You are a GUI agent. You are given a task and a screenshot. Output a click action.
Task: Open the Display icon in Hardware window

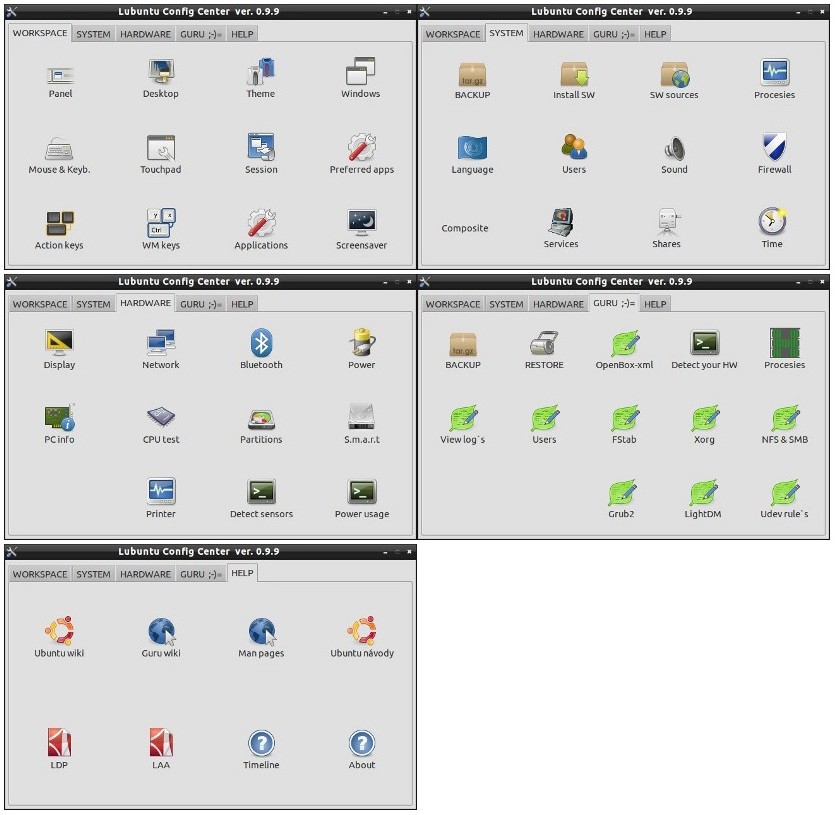point(59,343)
